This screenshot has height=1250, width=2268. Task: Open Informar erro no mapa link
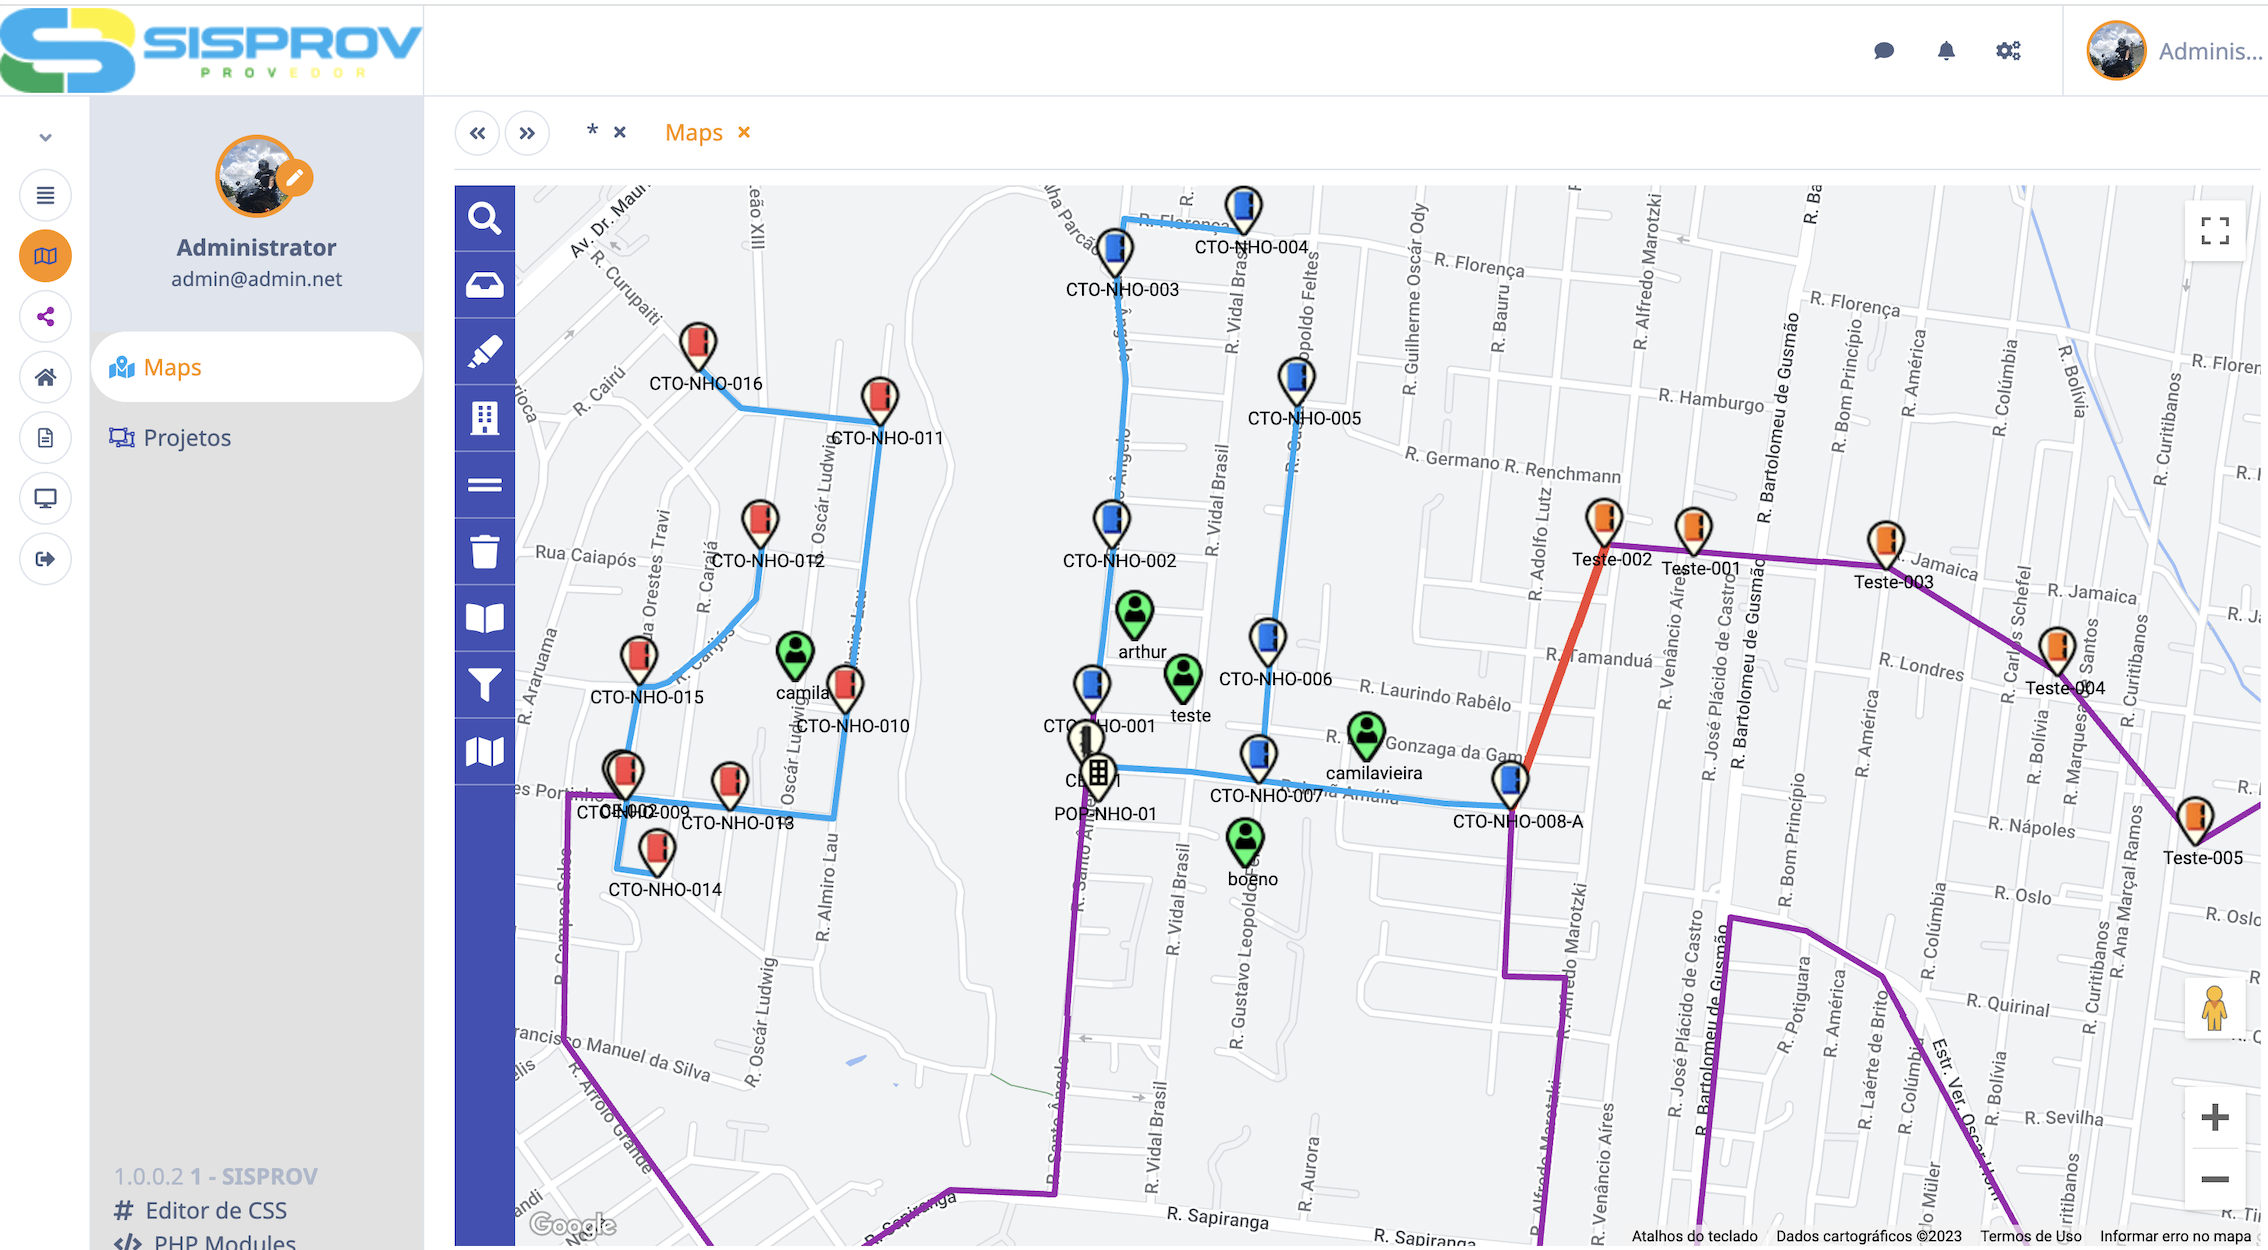[2175, 1236]
